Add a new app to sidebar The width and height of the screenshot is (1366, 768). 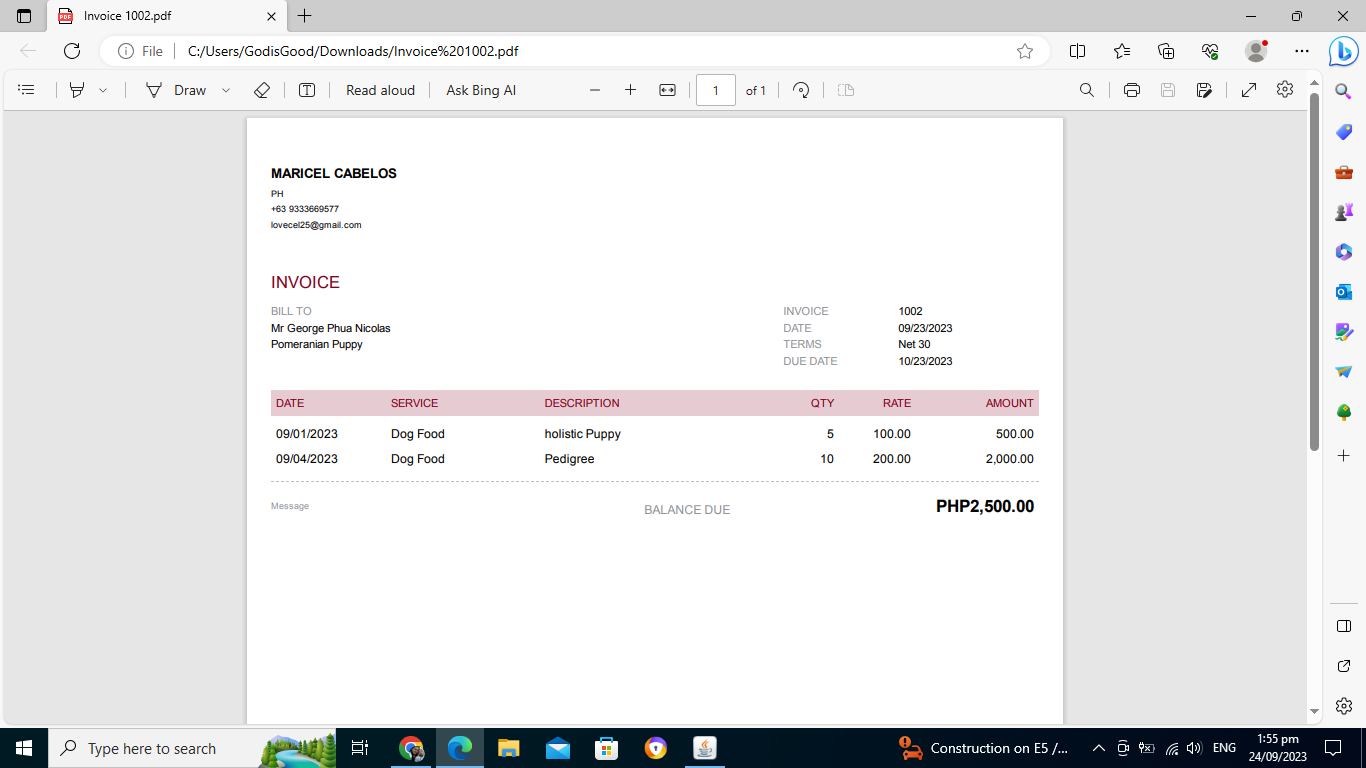[x=1344, y=455]
